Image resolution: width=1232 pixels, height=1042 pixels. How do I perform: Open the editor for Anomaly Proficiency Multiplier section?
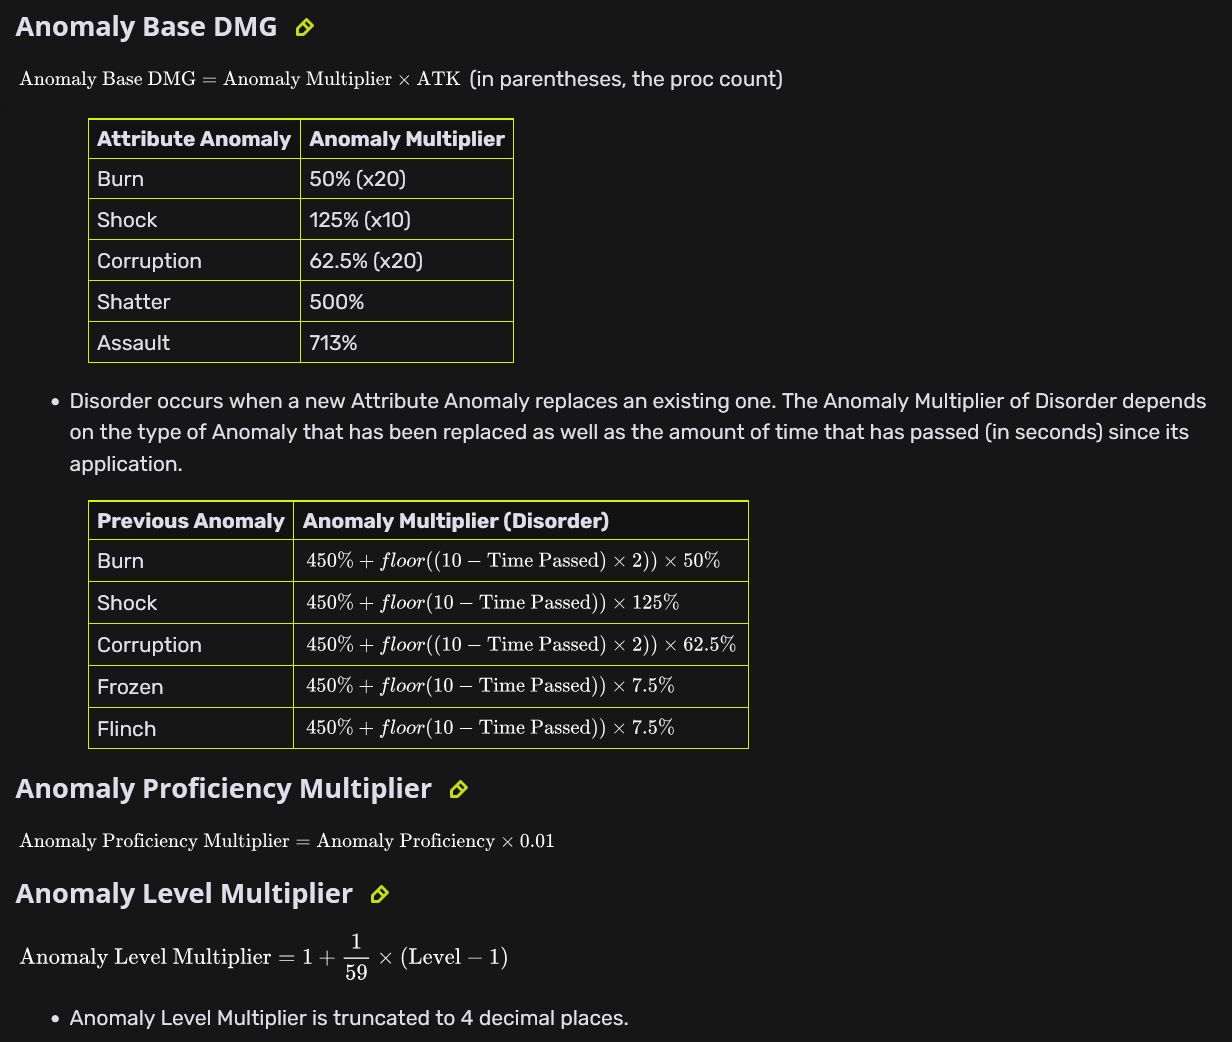[x=458, y=790]
